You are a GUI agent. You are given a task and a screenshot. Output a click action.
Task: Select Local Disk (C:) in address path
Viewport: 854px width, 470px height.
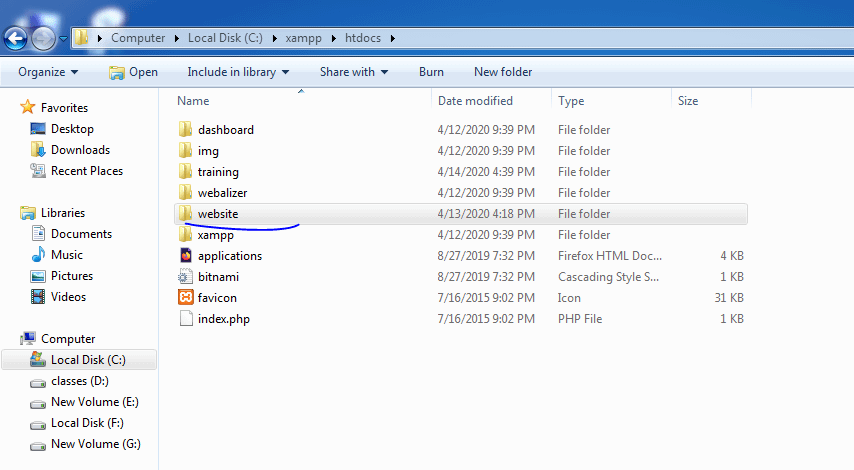[x=225, y=38]
